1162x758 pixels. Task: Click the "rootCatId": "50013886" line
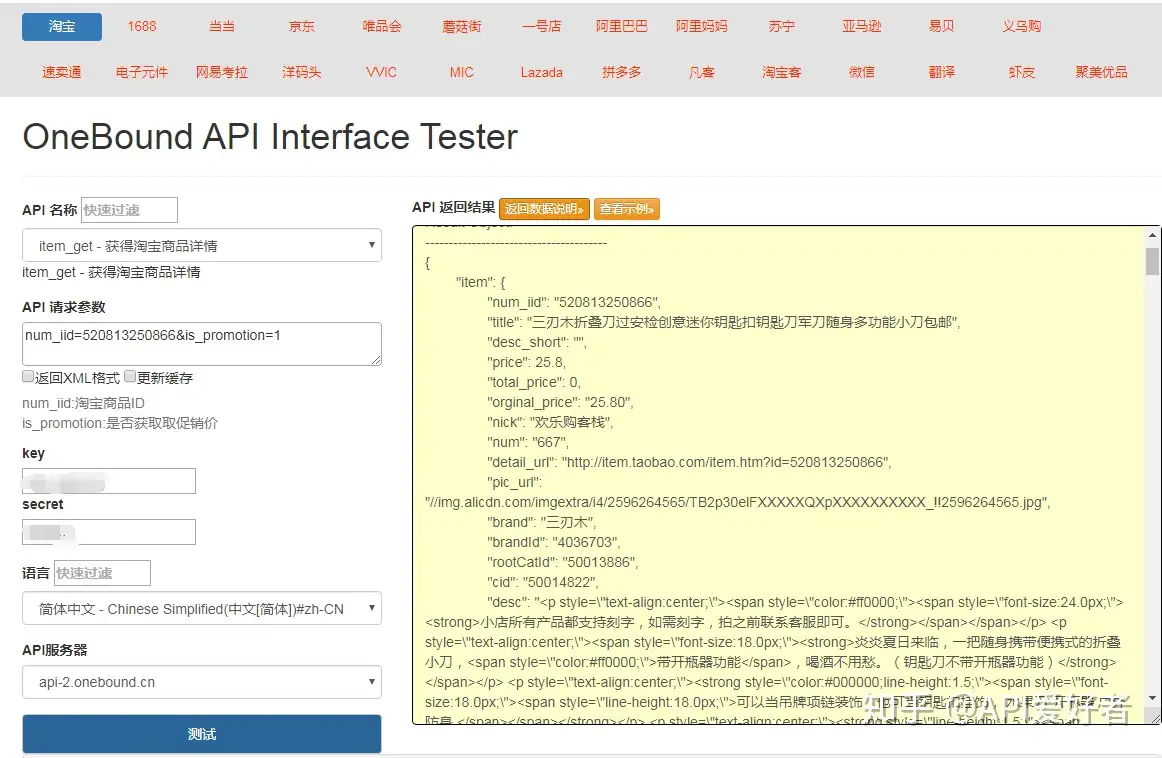tap(562, 562)
